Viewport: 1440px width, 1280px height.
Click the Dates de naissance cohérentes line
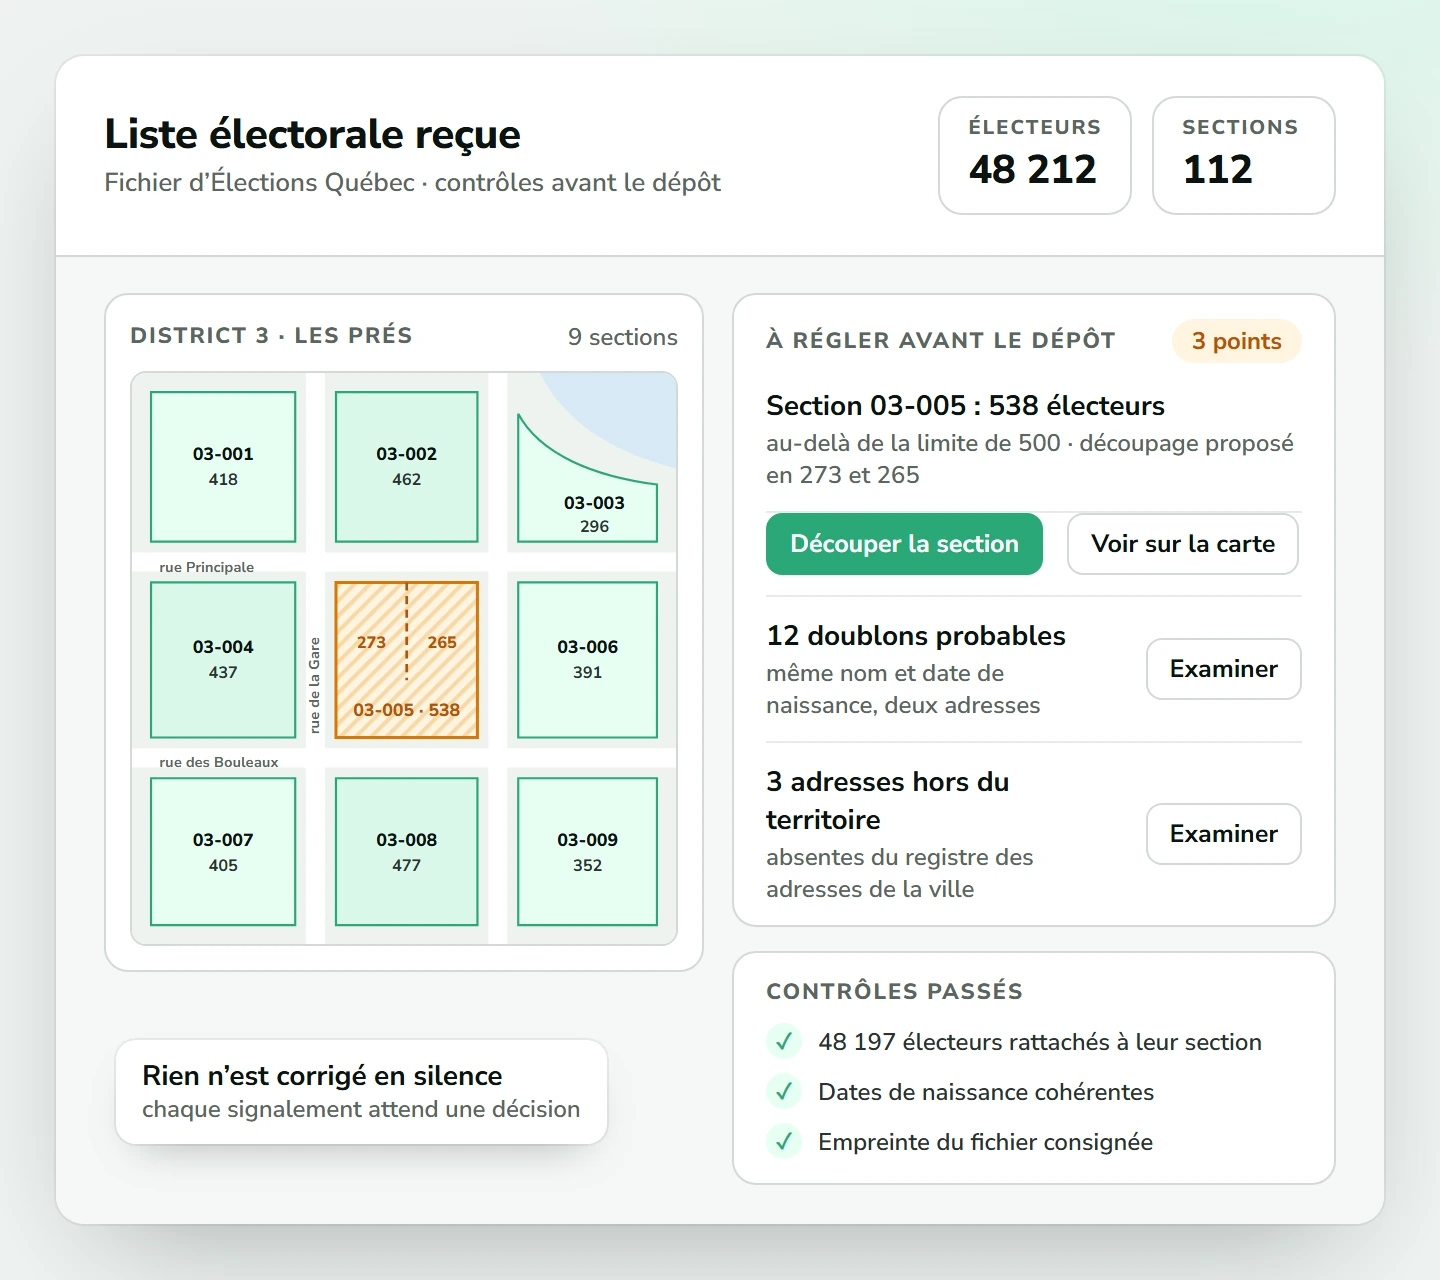986,1092
